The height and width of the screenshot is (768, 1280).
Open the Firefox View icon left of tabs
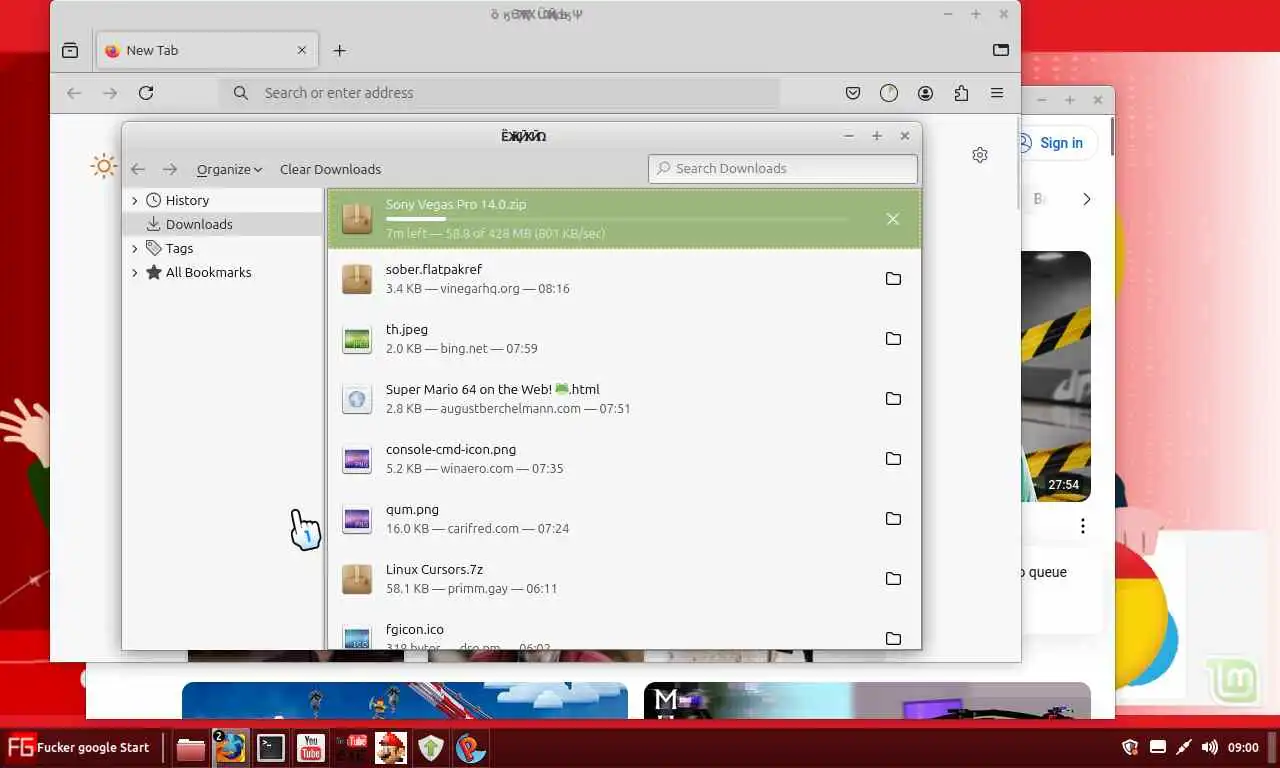(70, 50)
